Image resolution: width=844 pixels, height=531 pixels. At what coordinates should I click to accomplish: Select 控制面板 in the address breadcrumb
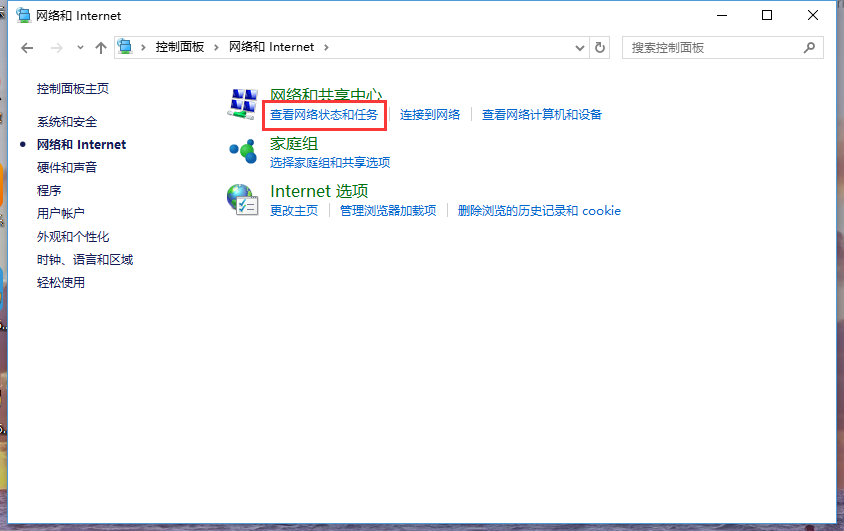click(180, 47)
